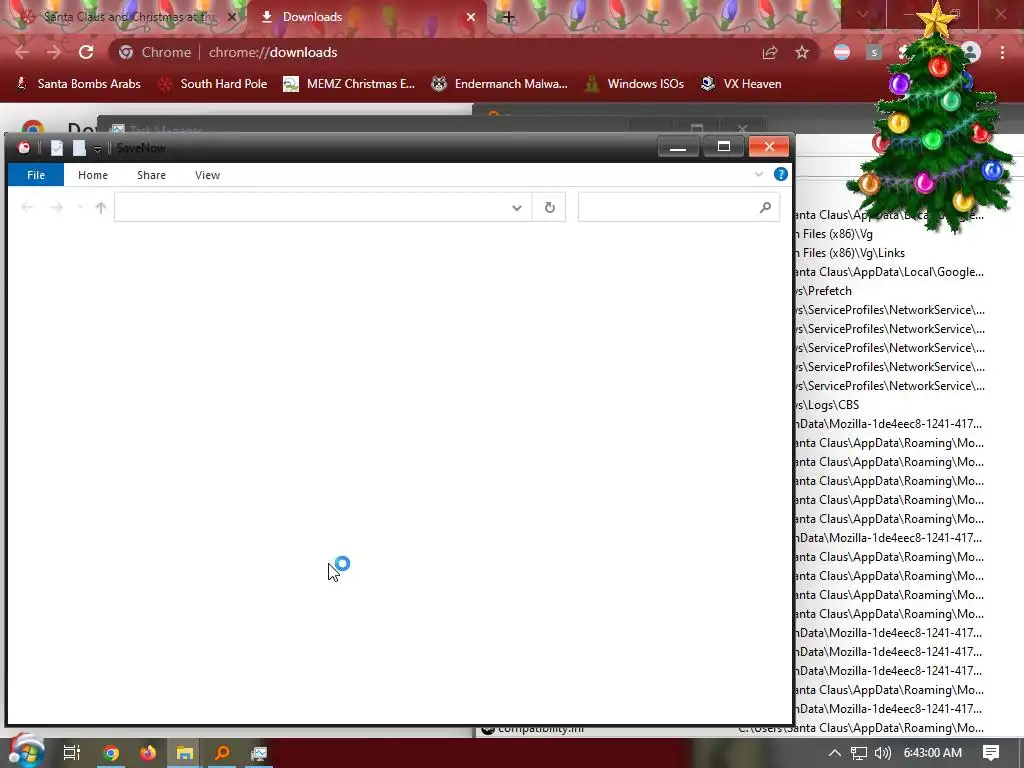
Task: Click Explorer's forward arrow
Action: click(x=57, y=207)
